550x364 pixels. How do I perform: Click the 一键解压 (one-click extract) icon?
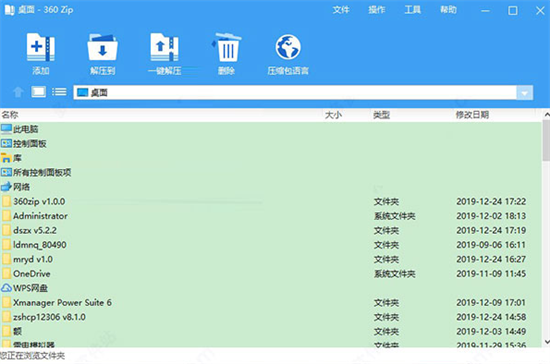coord(164,47)
